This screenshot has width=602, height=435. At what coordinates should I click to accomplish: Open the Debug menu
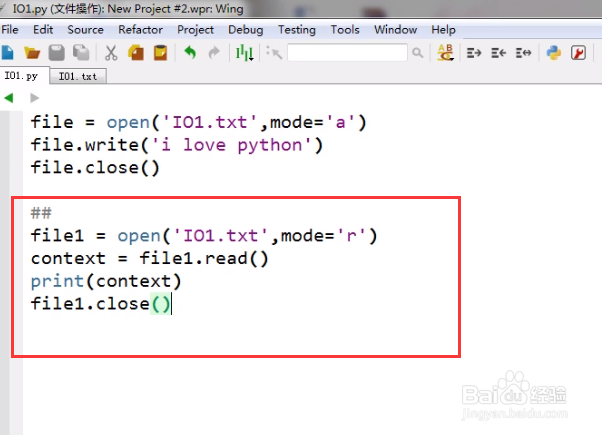coord(245,30)
